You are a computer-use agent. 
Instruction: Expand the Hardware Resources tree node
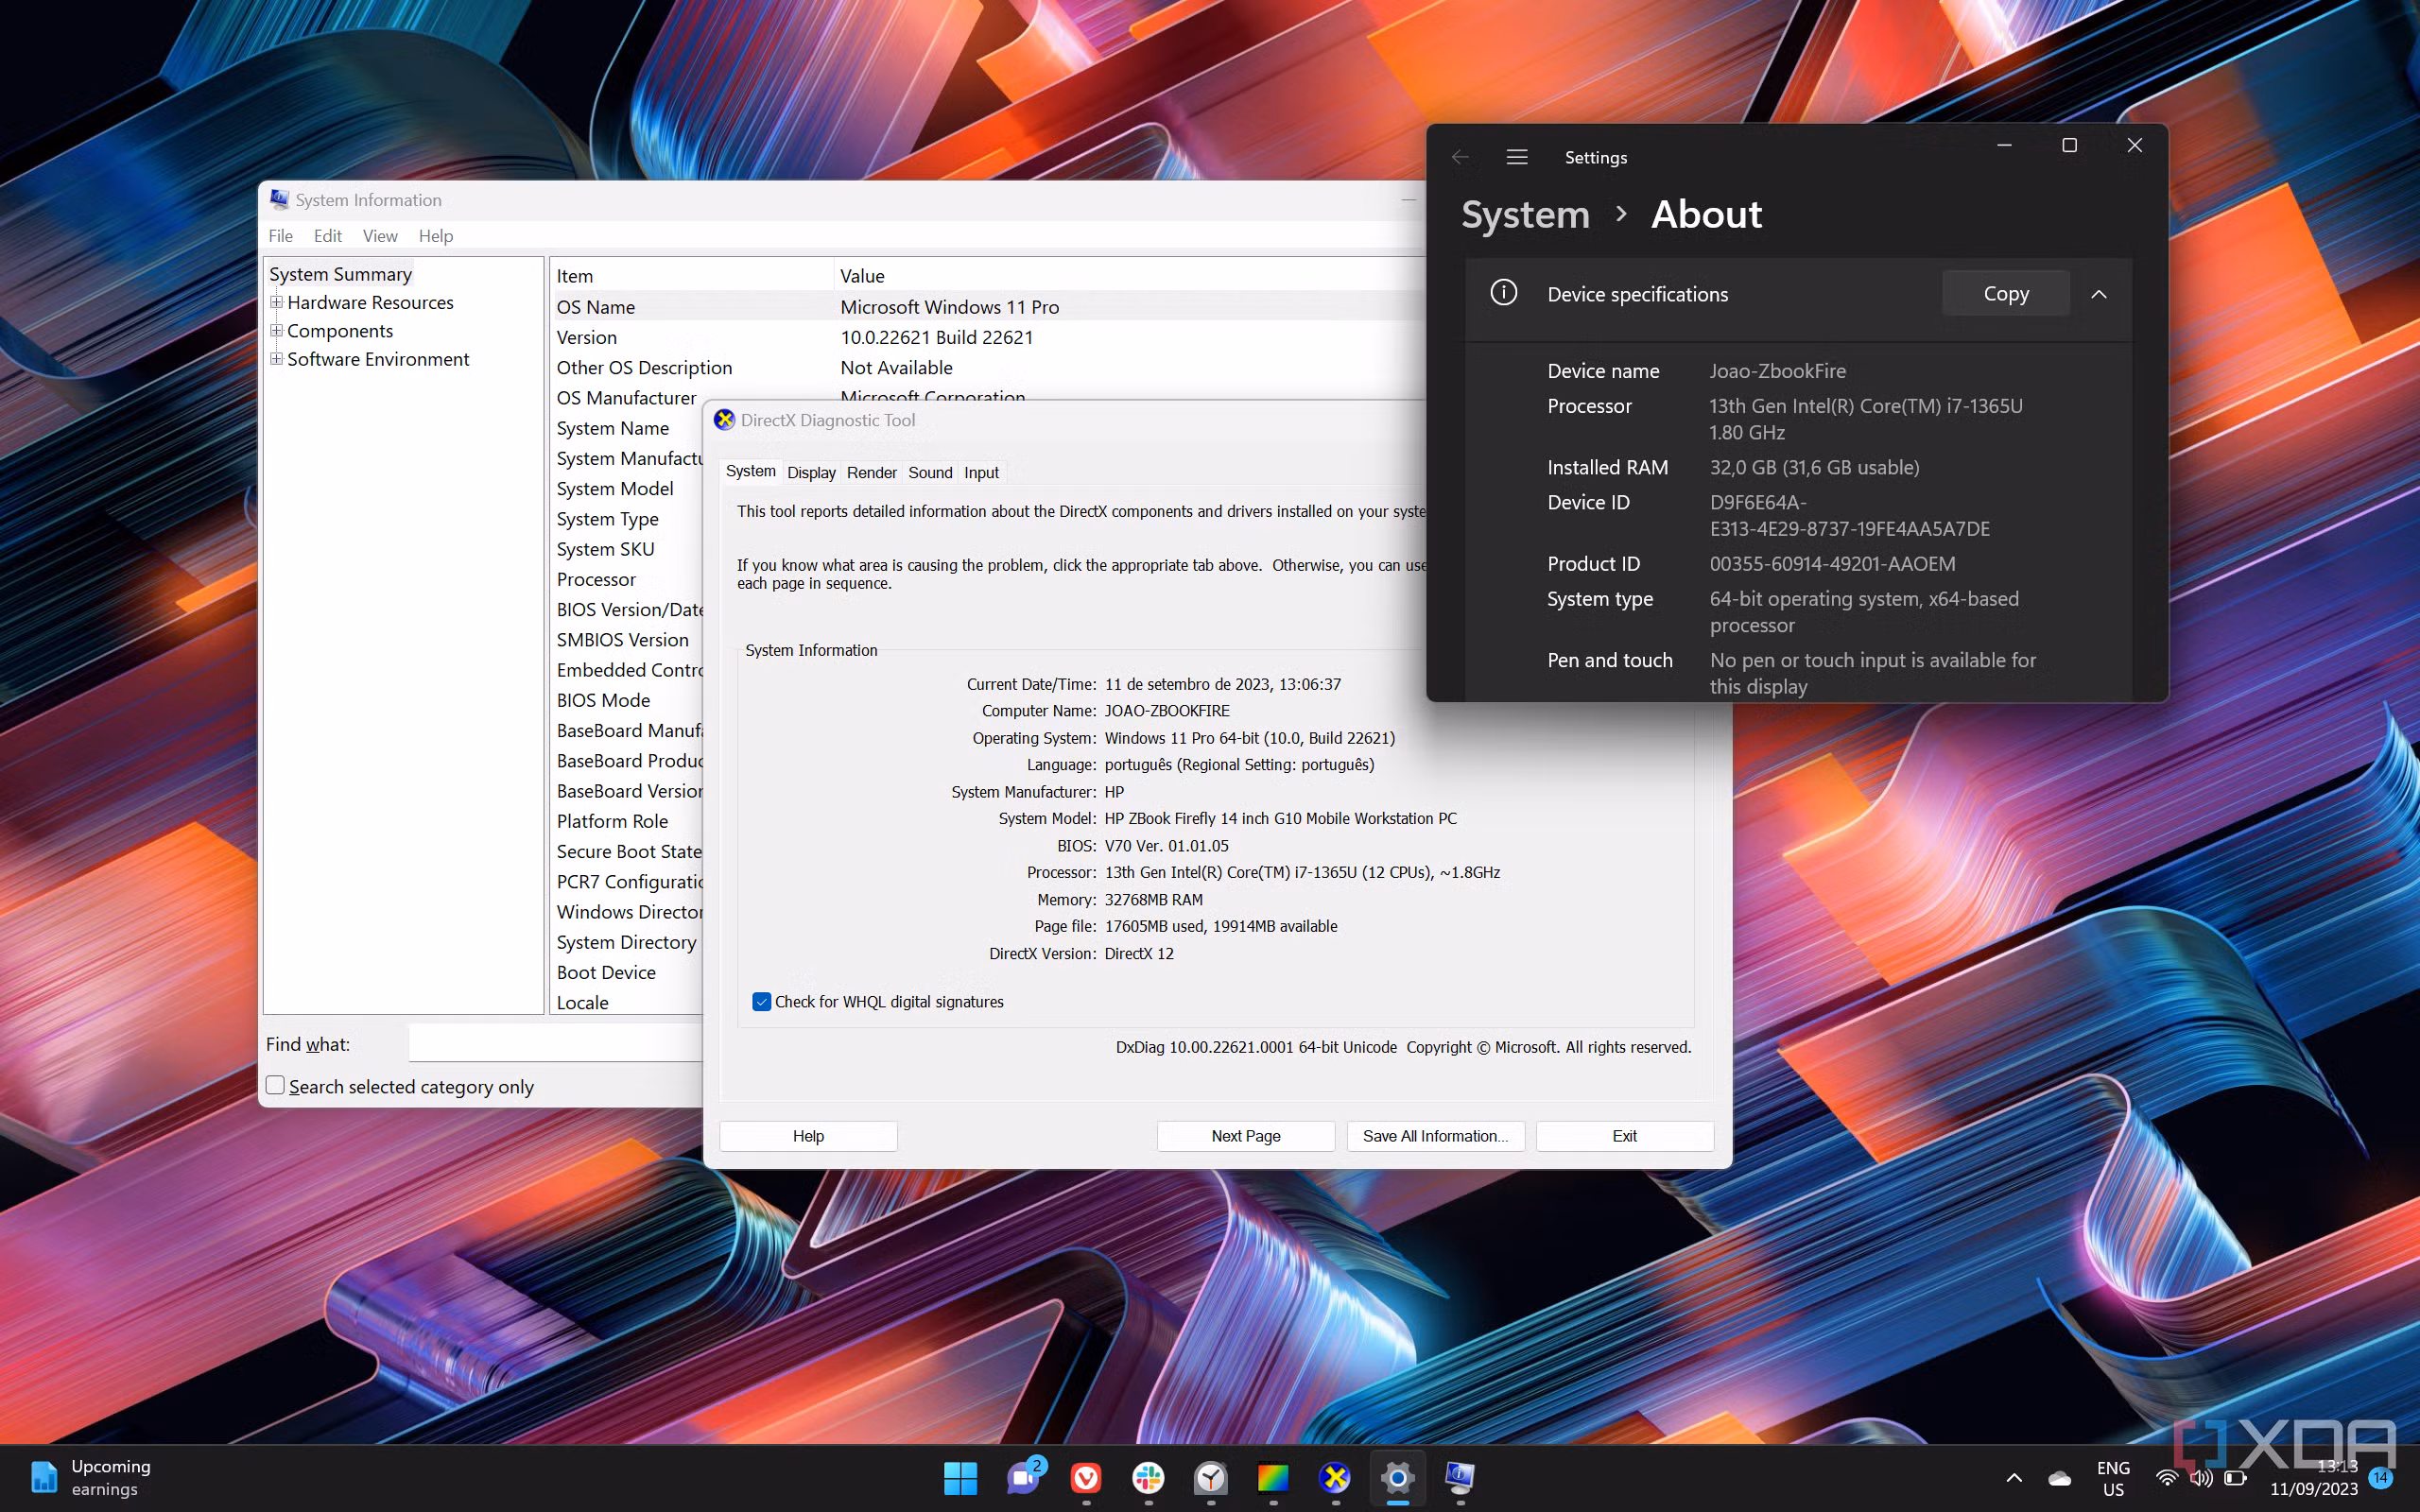(x=277, y=302)
